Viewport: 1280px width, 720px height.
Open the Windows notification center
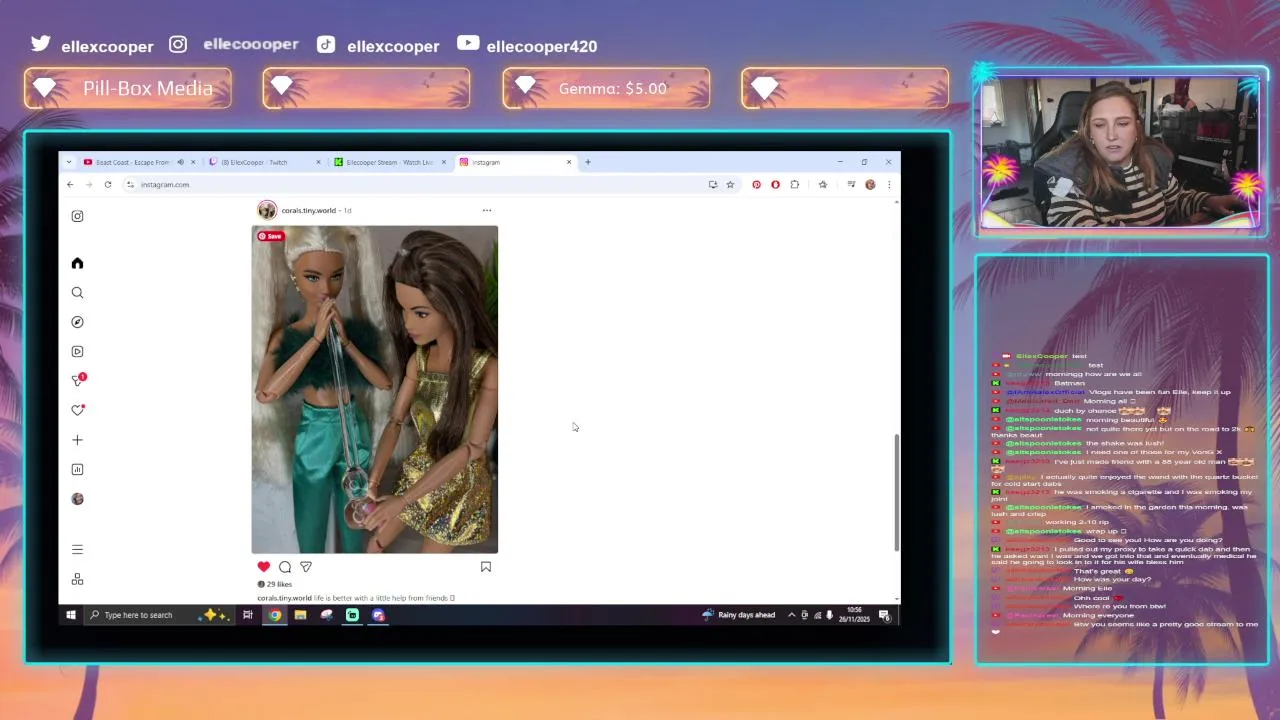click(x=885, y=615)
